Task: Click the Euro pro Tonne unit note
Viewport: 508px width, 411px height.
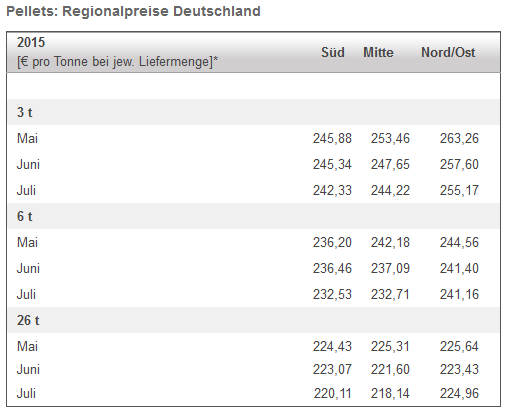Action: [x=117, y=62]
